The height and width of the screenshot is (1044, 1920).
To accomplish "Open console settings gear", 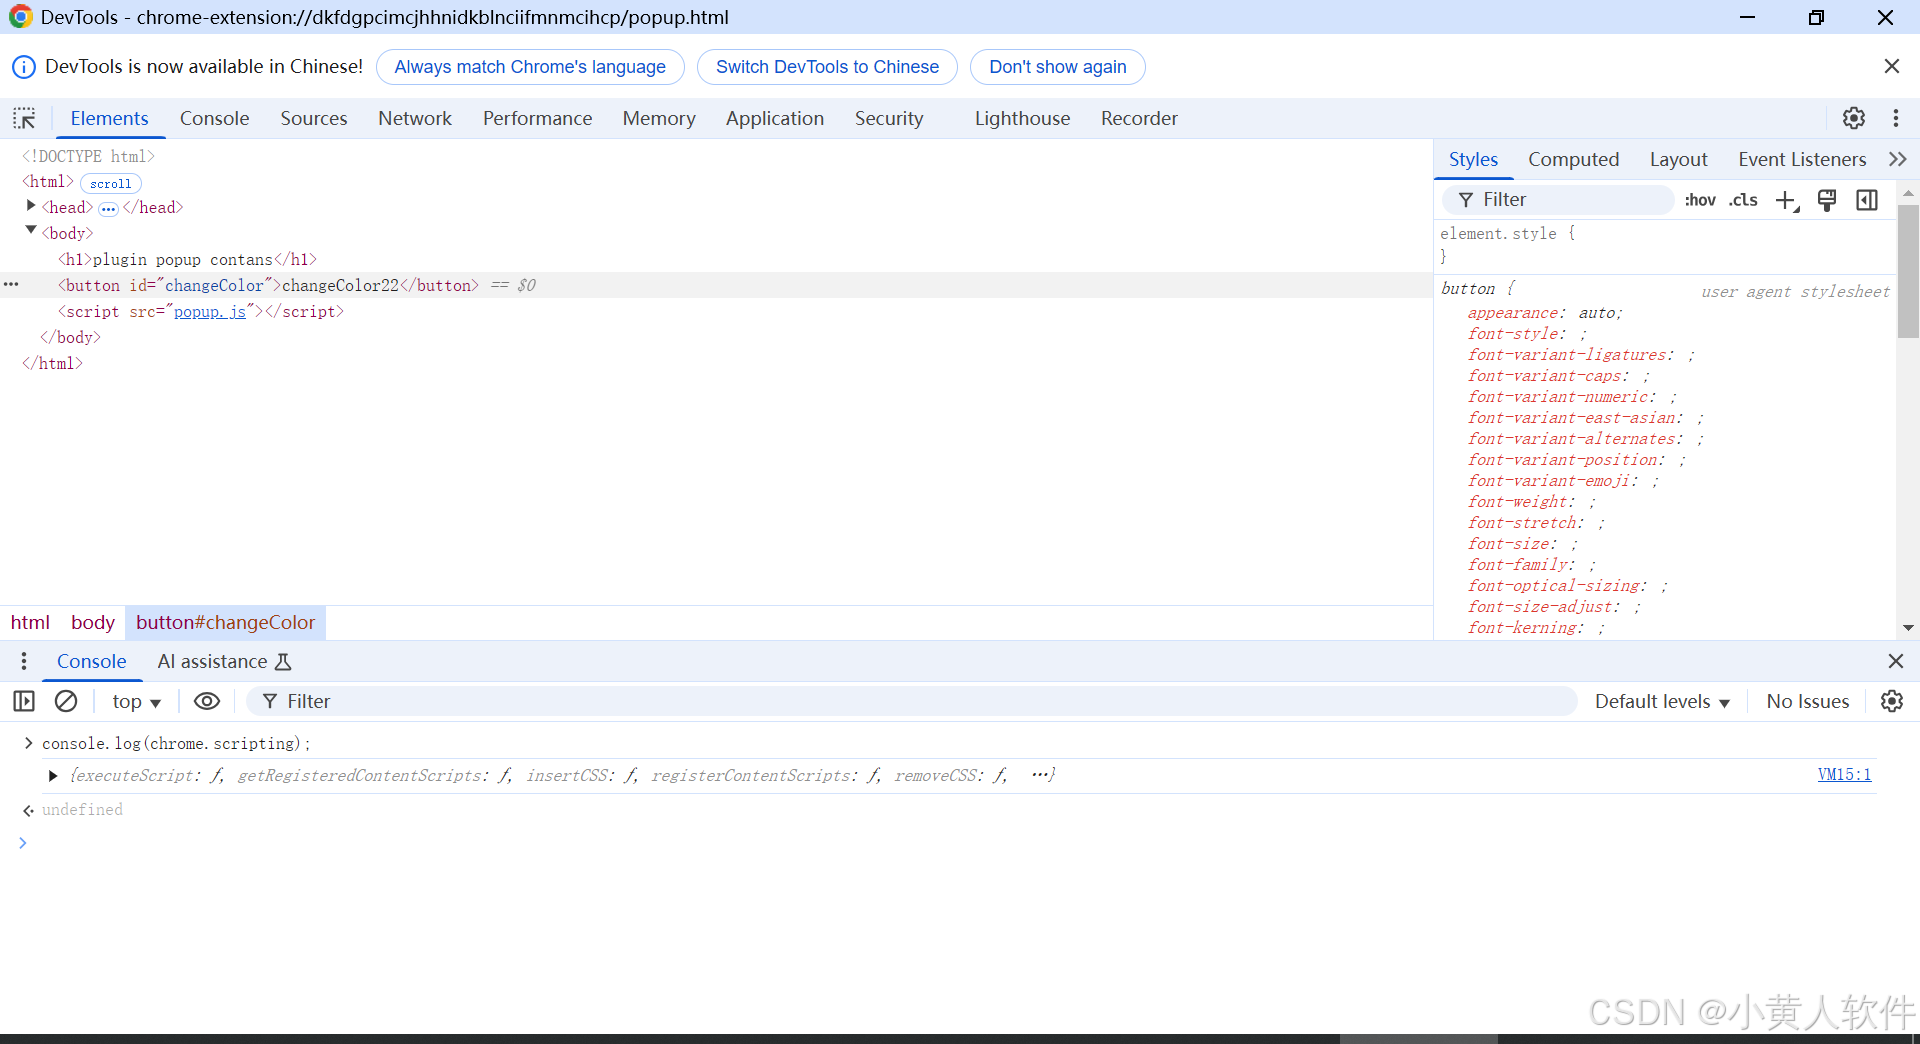I will coord(1892,701).
